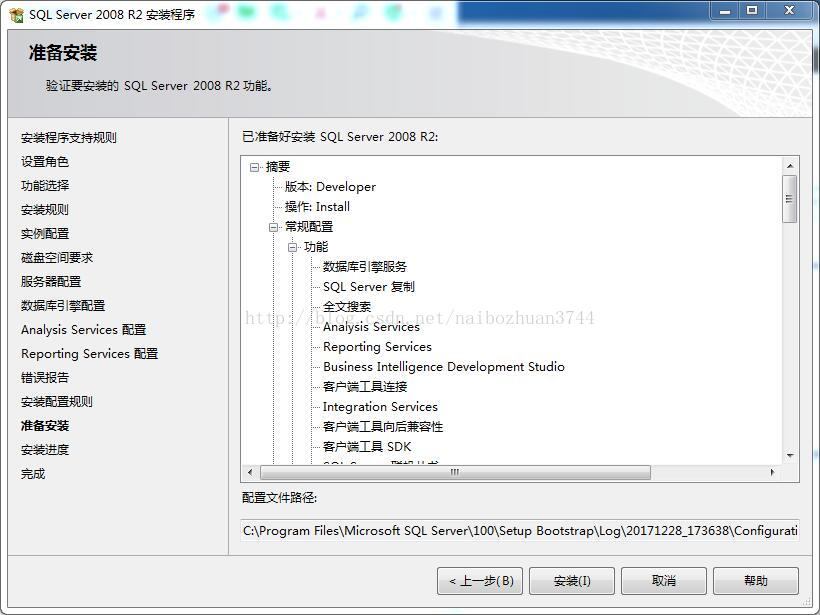This screenshot has width=820, height=615.
Task: Collapse the 常规配置 tree node
Action: coord(274,227)
